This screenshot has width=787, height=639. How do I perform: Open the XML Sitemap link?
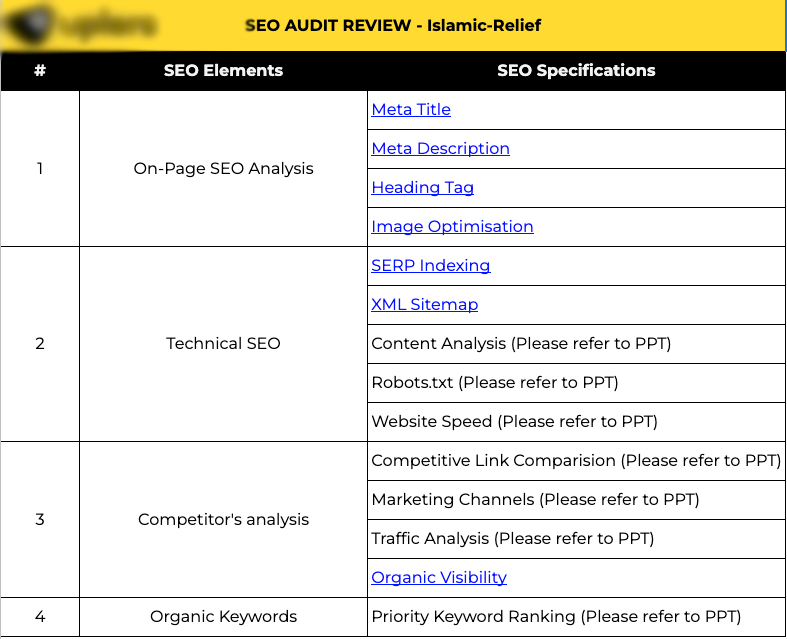point(425,305)
